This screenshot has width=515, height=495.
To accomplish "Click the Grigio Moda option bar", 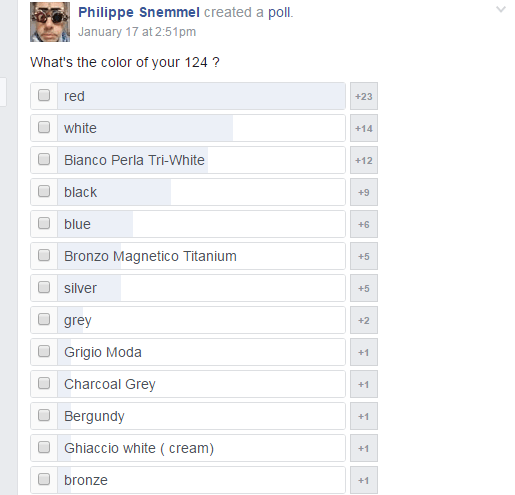I will click(x=201, y=352).
